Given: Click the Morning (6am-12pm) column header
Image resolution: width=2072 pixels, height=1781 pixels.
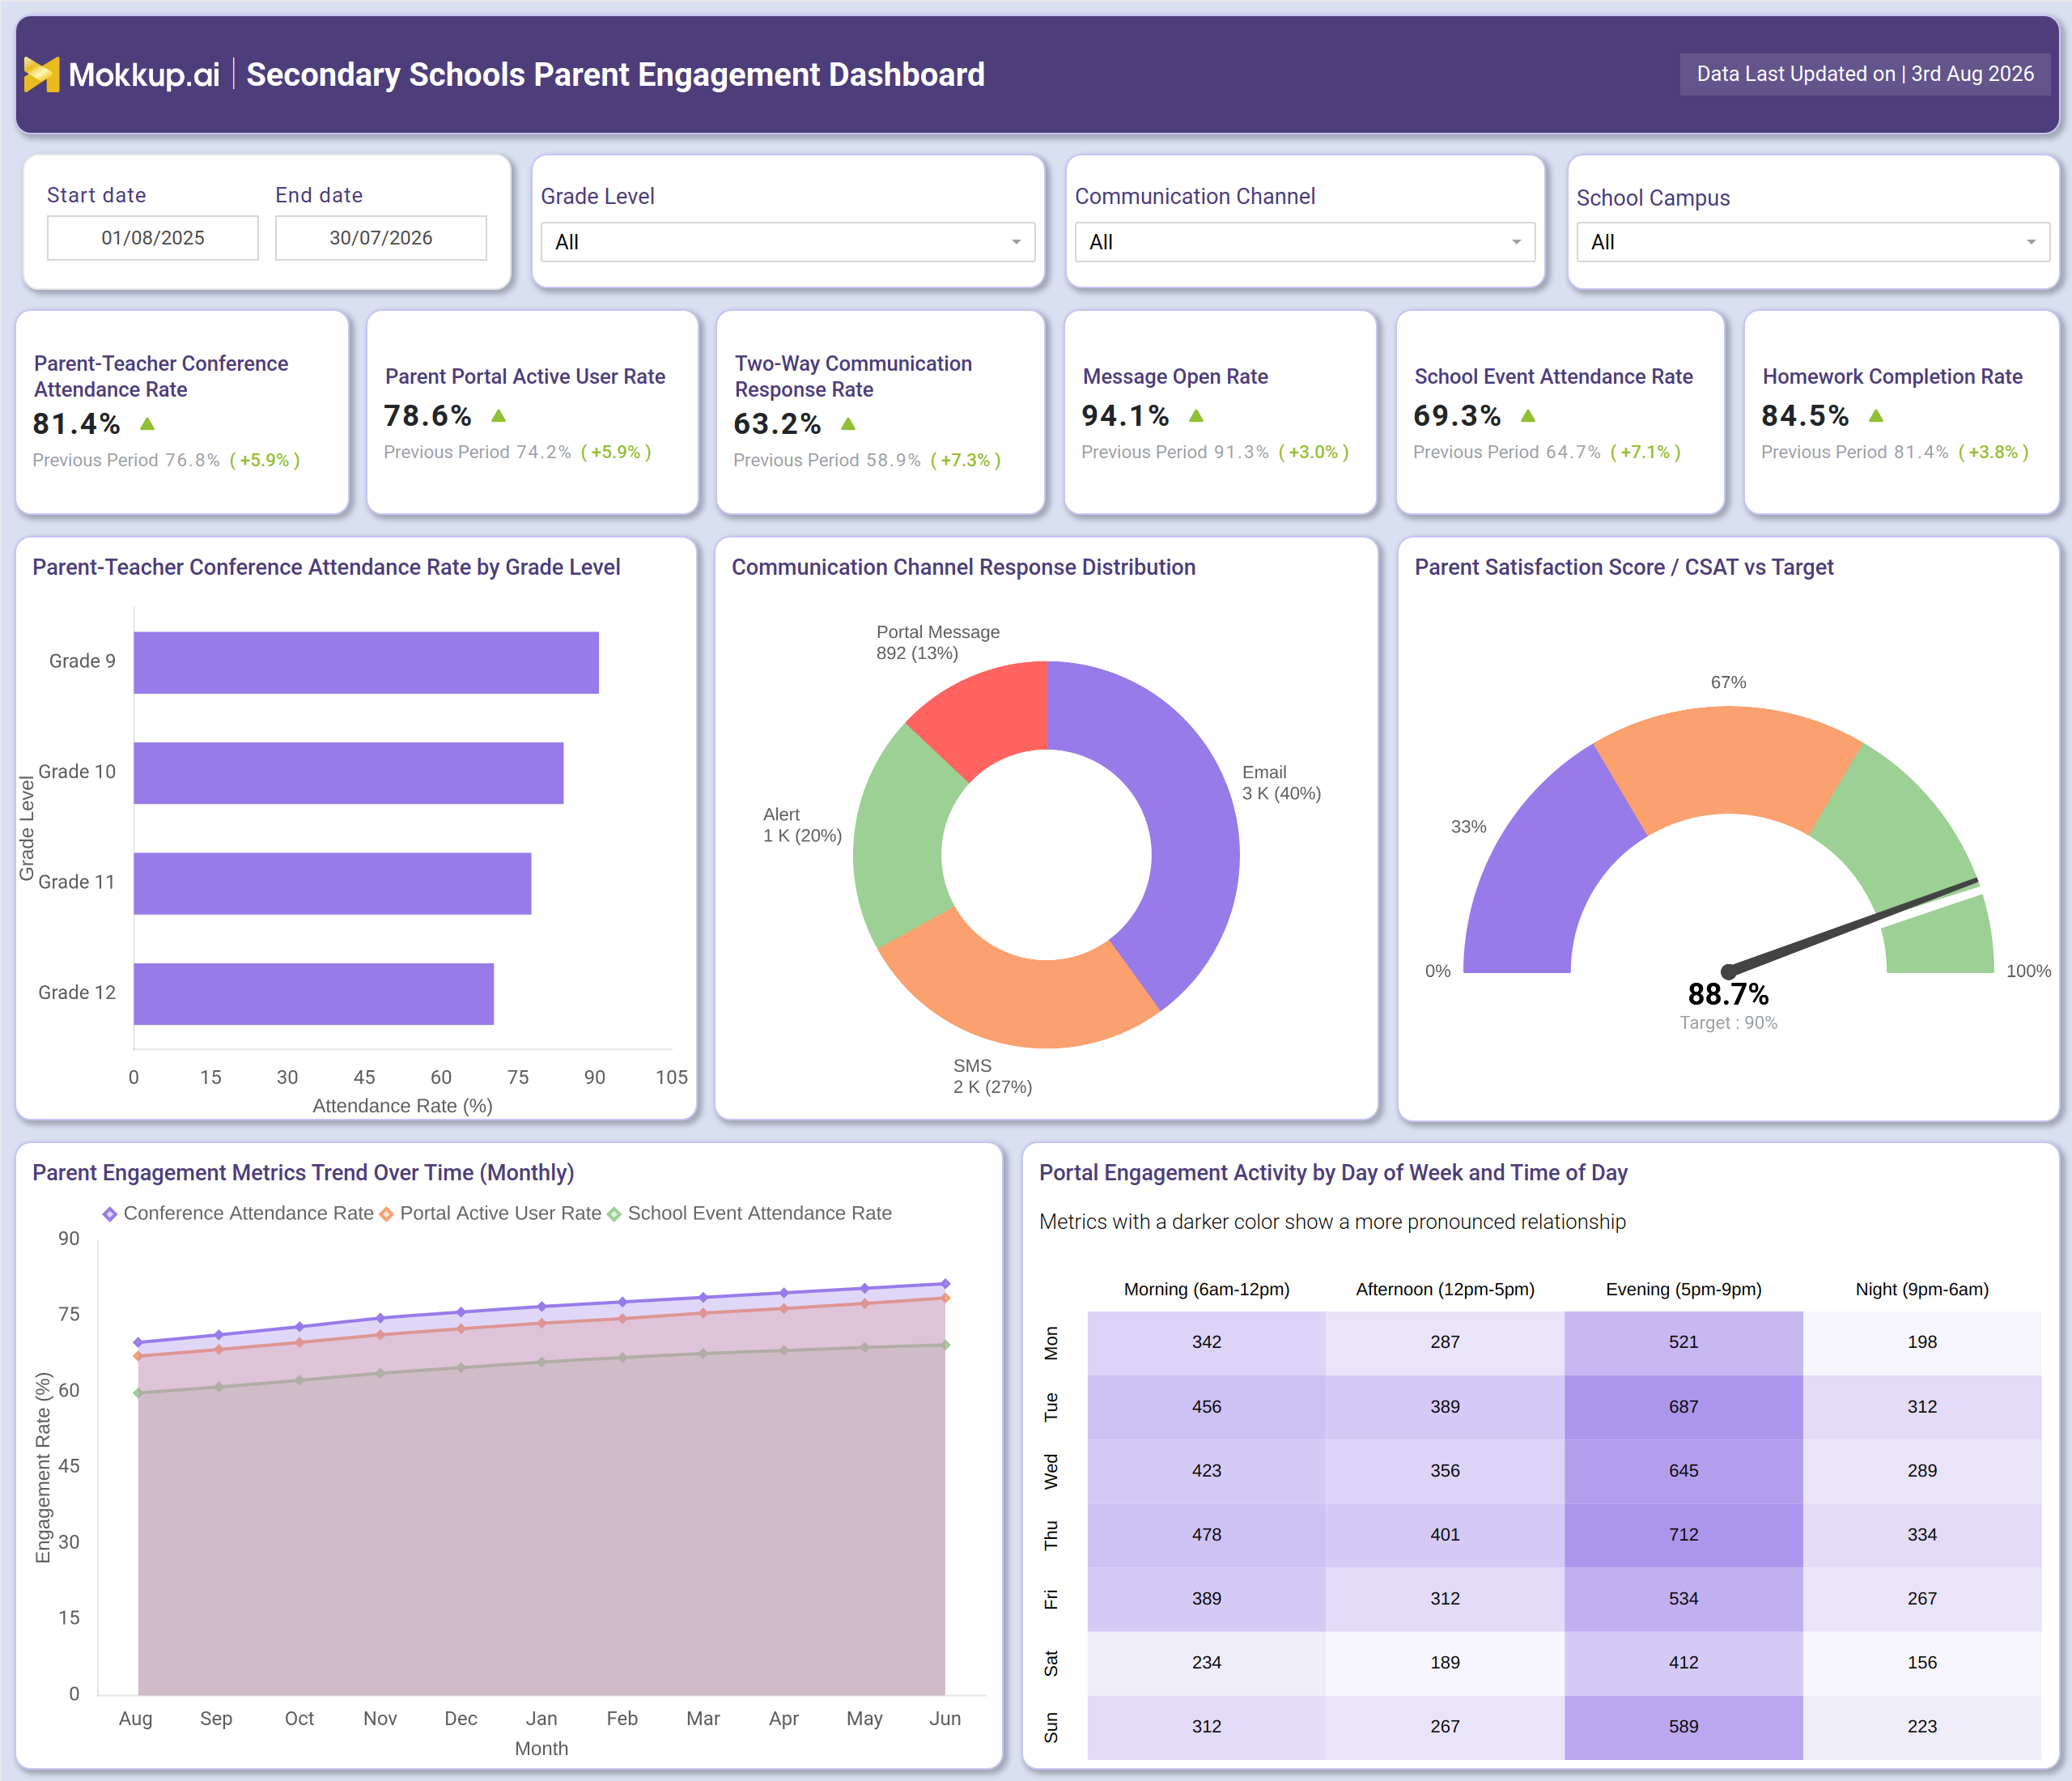Looking at the screenshot, I should [x=1206, y=1290].
